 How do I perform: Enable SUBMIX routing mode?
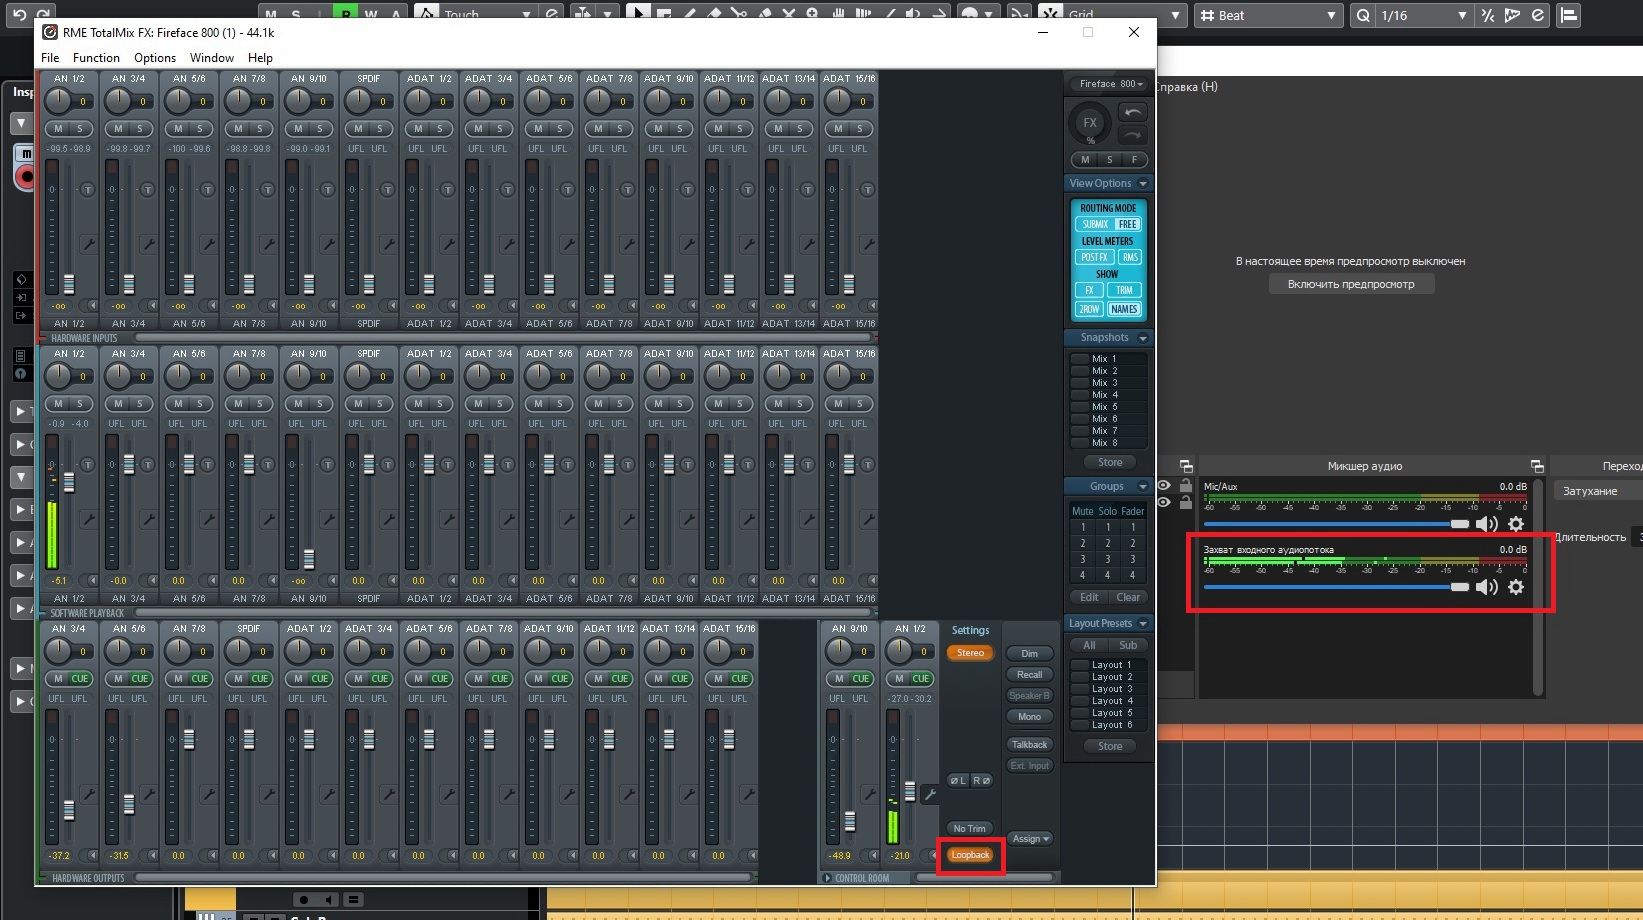pyautogui.click(x=1095, y=225)
